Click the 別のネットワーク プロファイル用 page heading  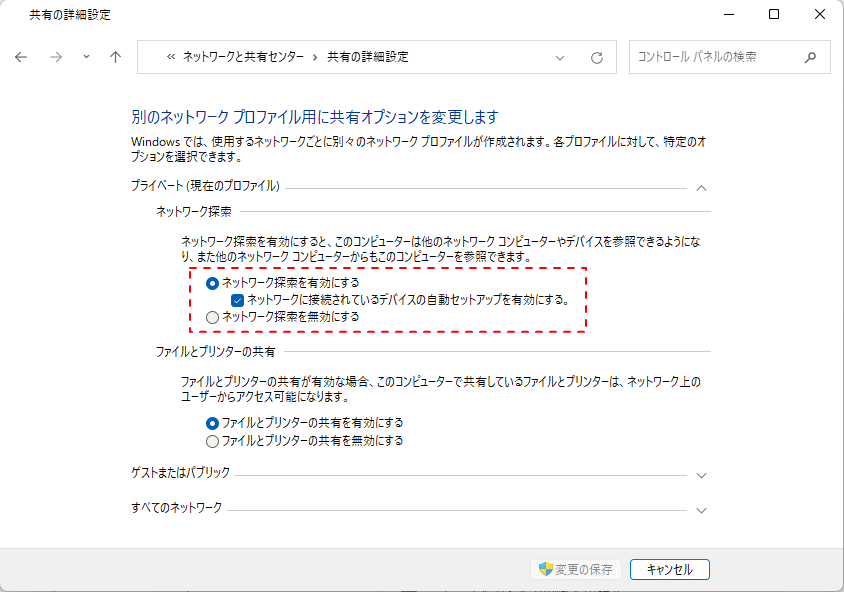point(315,117)
